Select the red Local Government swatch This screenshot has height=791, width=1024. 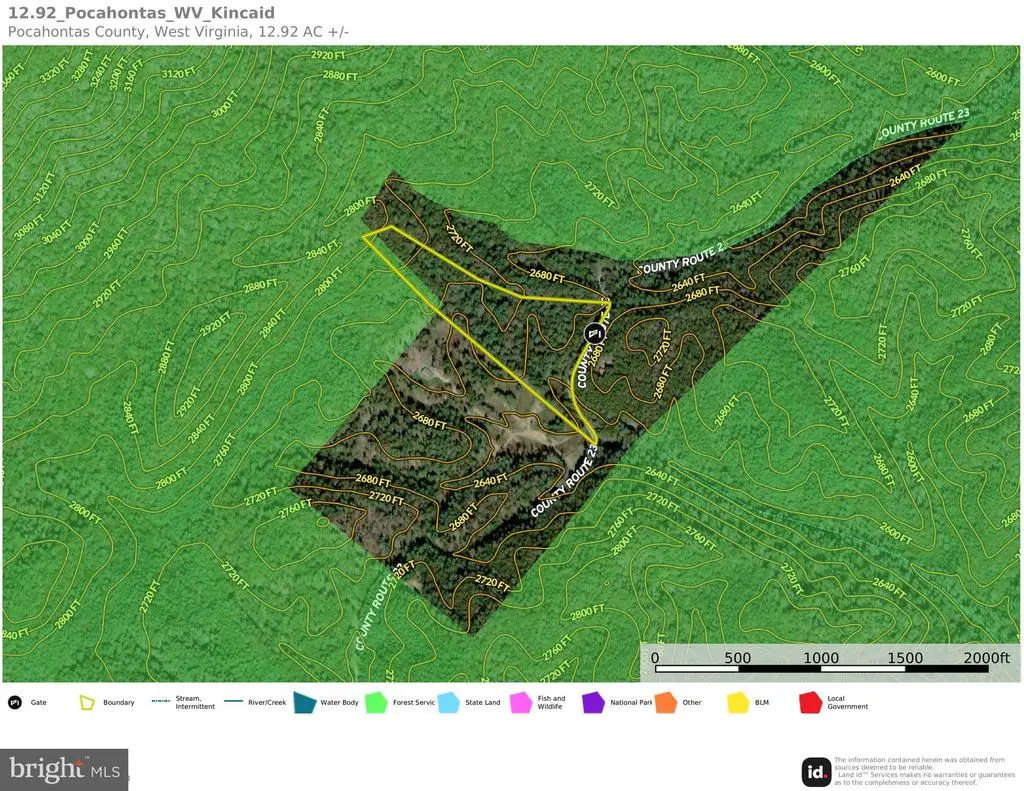coord(810,702)
